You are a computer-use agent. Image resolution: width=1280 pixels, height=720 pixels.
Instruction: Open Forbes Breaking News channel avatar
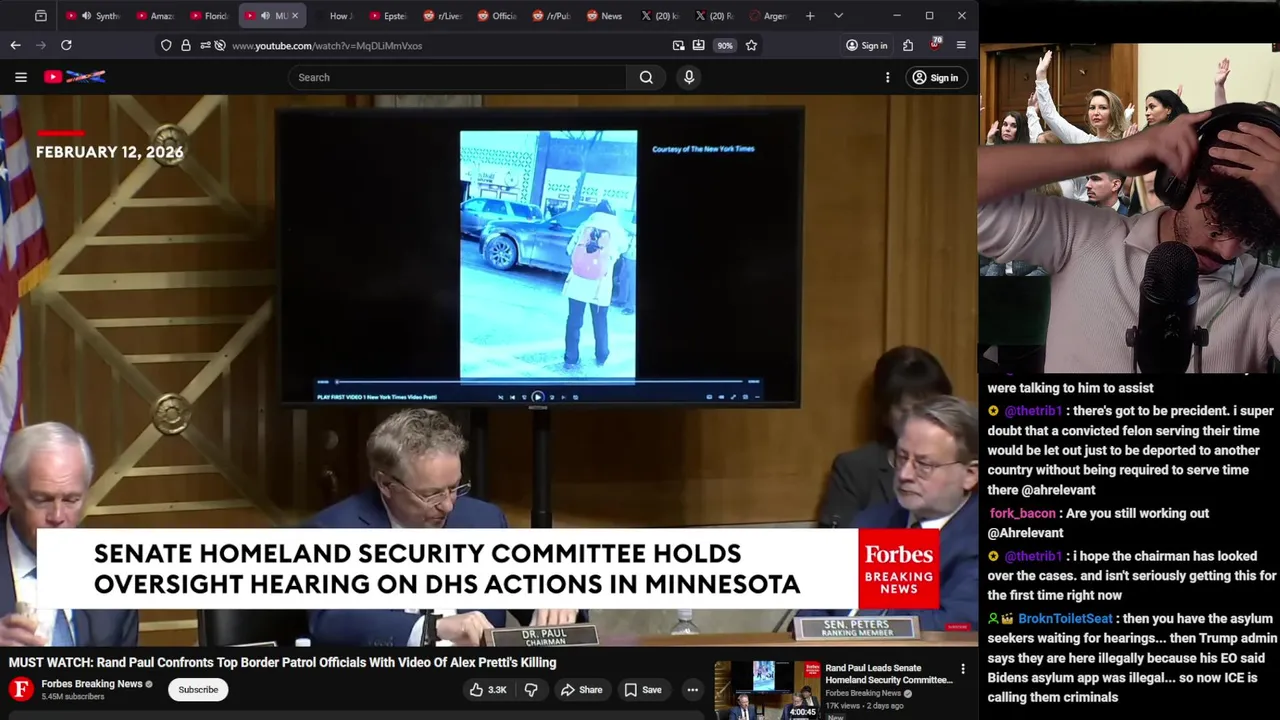[20, 689]
